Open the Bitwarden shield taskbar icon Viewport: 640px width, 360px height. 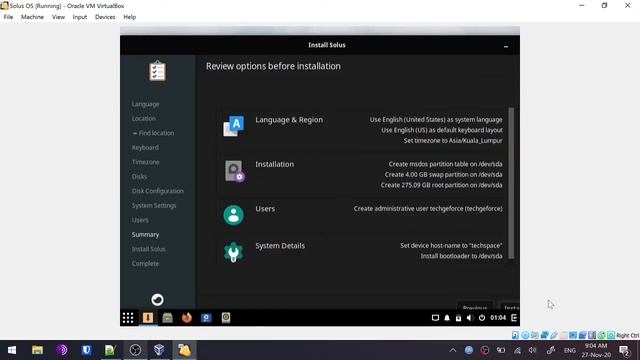[86, 350]
